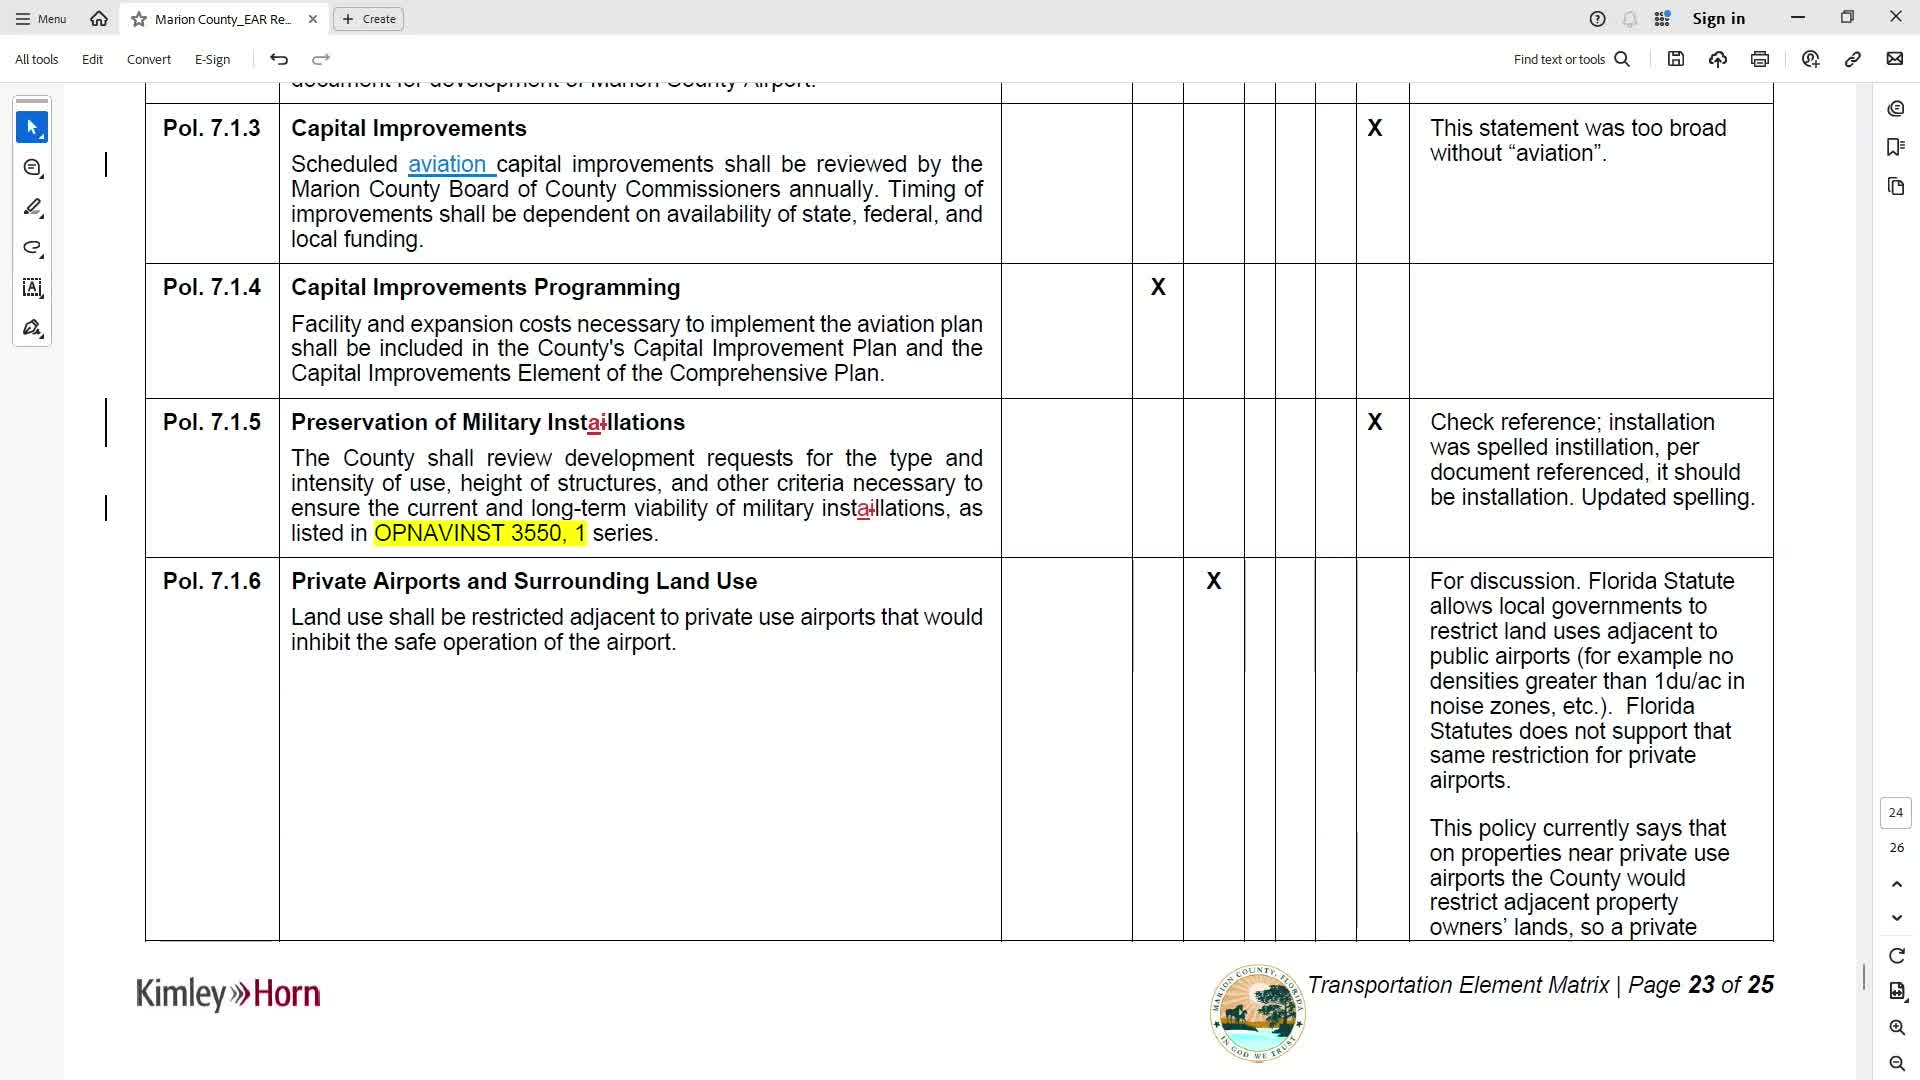Click the Sign in button
The image size is (1920, 1080).
point(1718,19)
